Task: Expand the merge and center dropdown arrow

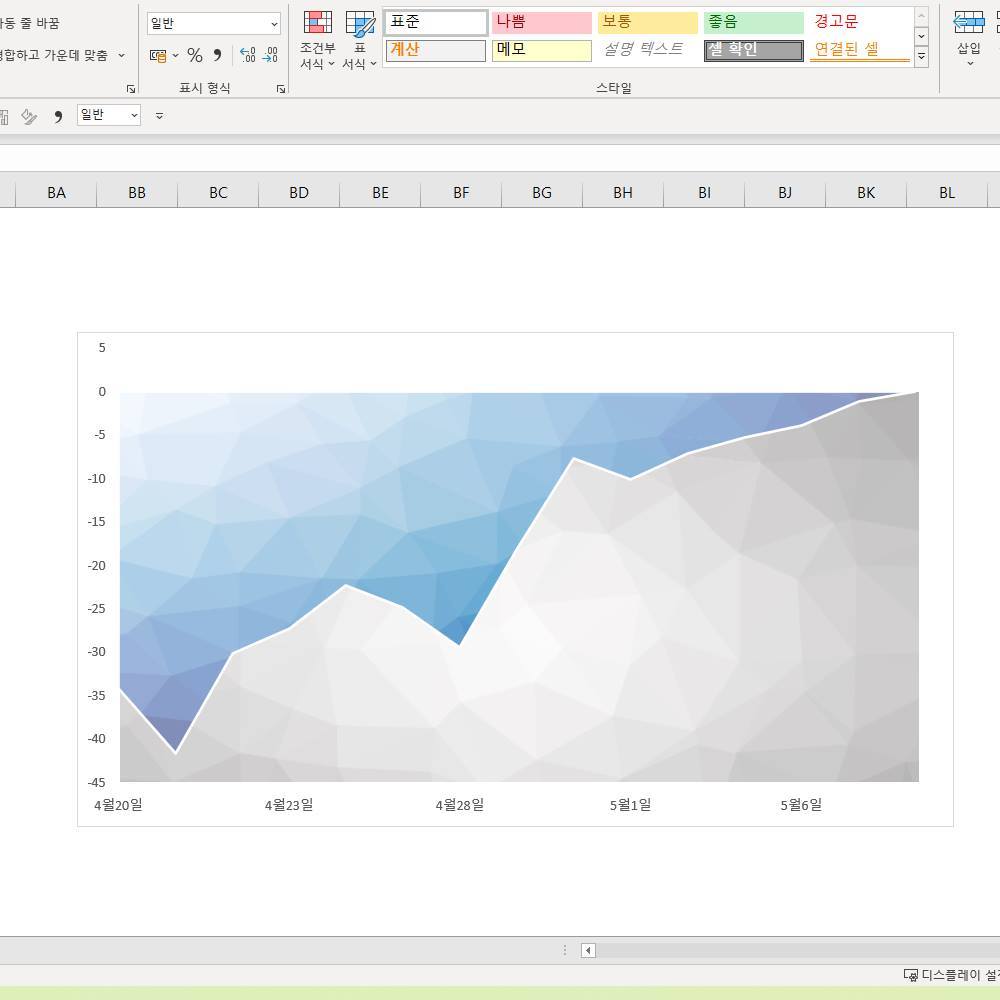Action: click(121, 55)
